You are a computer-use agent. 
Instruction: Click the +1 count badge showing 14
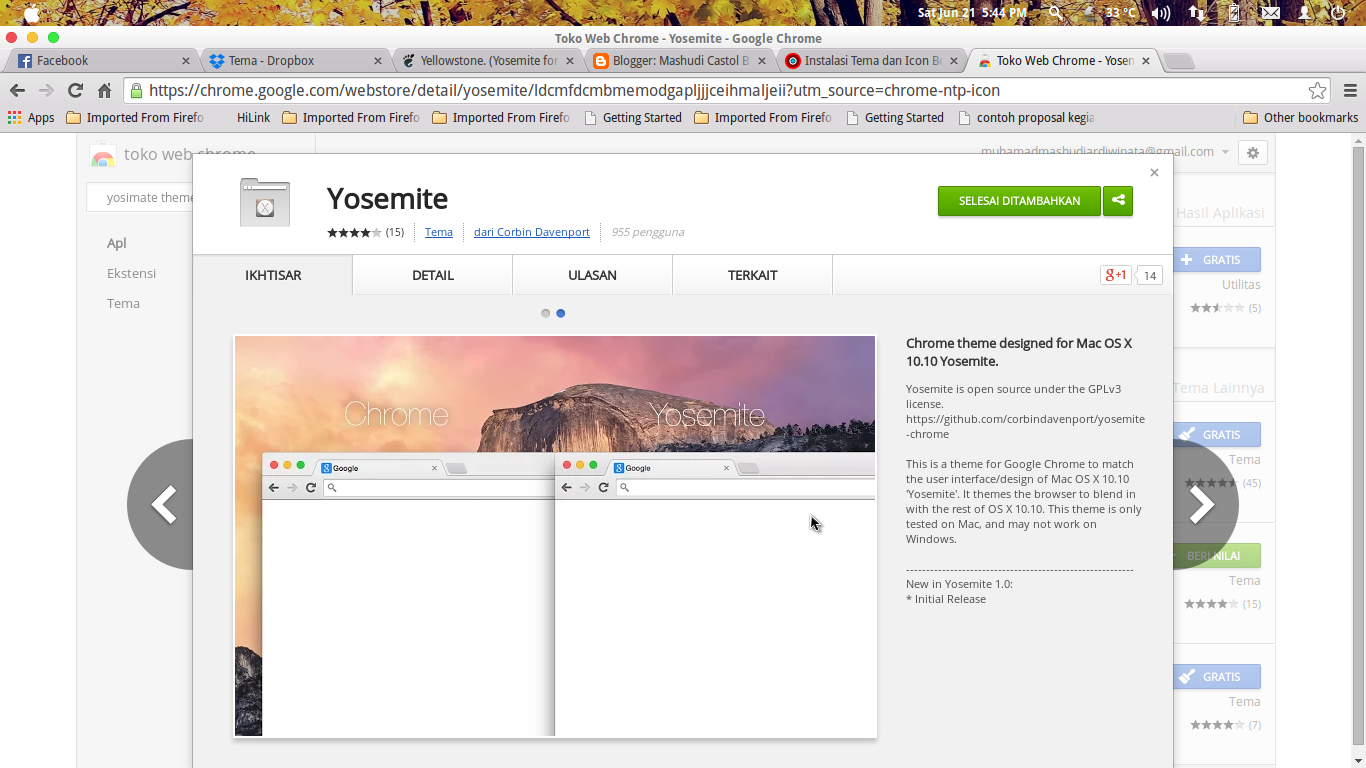tap(1150, 275)
